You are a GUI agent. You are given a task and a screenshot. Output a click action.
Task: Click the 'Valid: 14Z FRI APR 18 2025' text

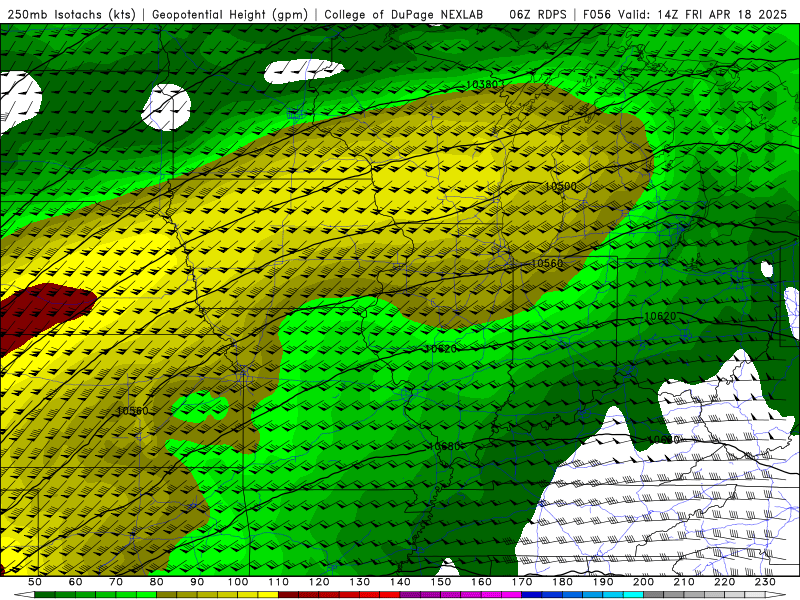703,15
